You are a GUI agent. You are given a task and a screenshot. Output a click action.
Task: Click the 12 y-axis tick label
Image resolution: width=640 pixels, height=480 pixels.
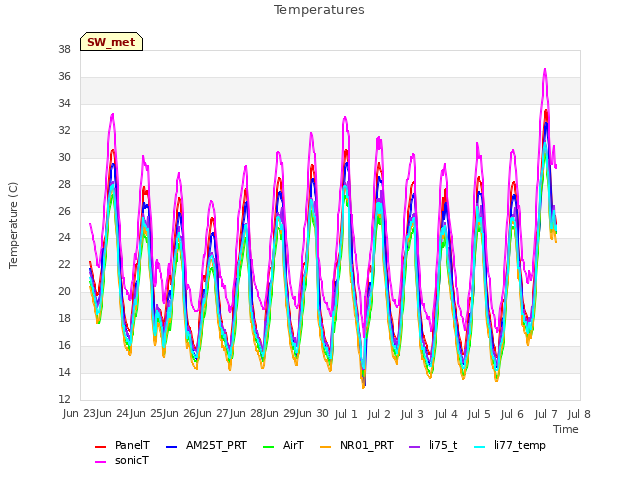(x=64, y=399)
